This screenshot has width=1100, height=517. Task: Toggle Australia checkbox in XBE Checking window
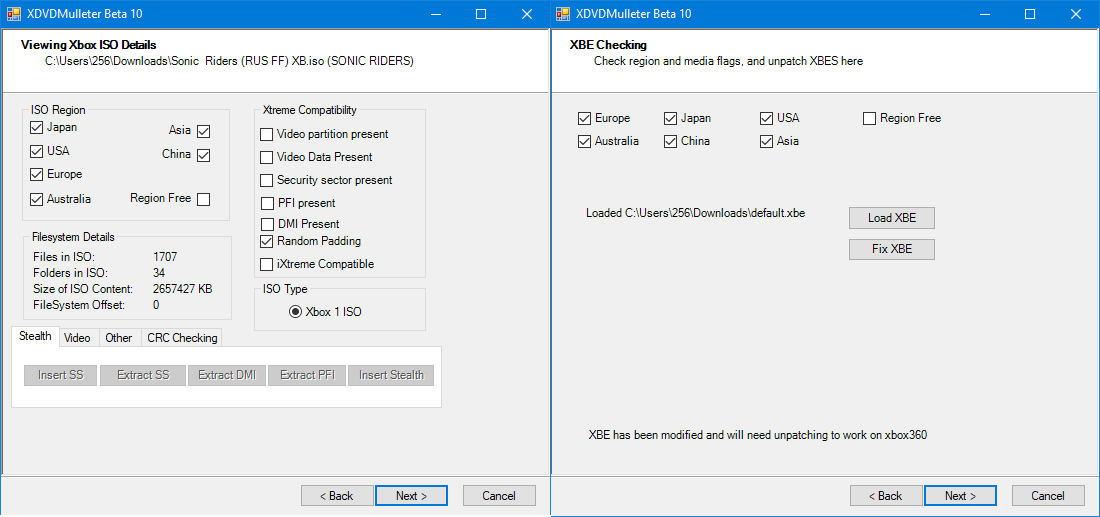(584, 142)
